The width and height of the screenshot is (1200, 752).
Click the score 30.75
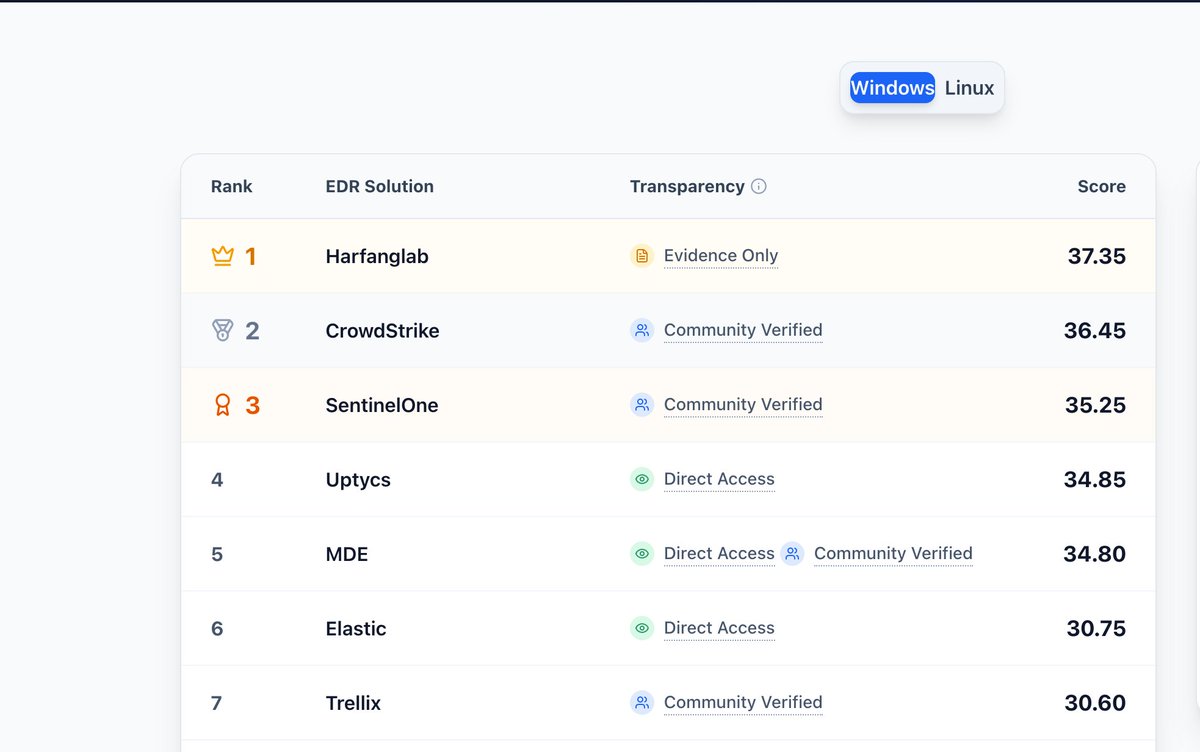point(1096,628)
